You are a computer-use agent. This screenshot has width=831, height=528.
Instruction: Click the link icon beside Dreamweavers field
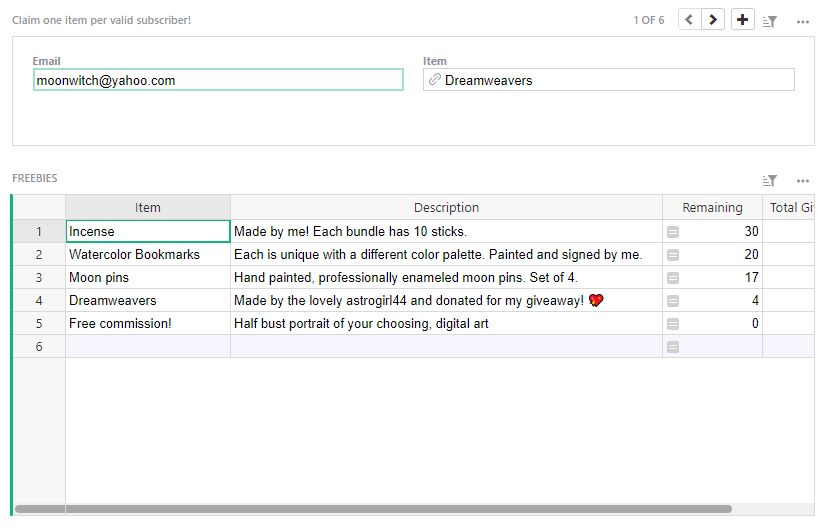click(435, 80)
